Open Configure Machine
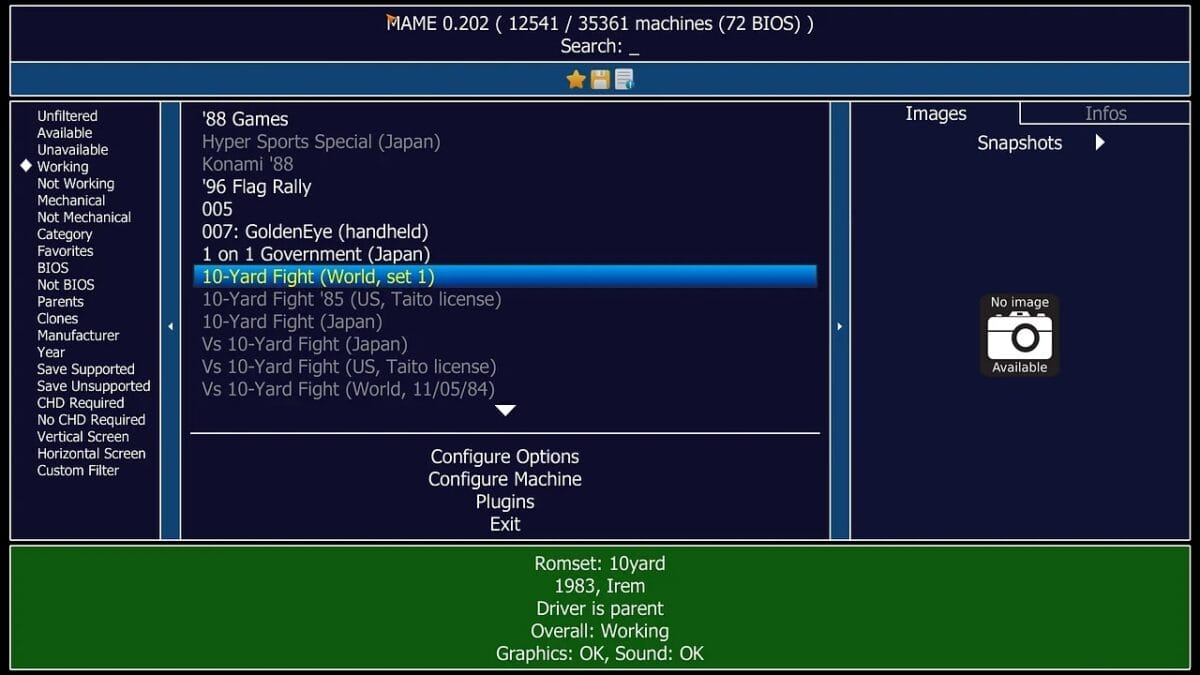Viewport: 1200px width, 675px height. pyautogui.click(x=505, y=479)
